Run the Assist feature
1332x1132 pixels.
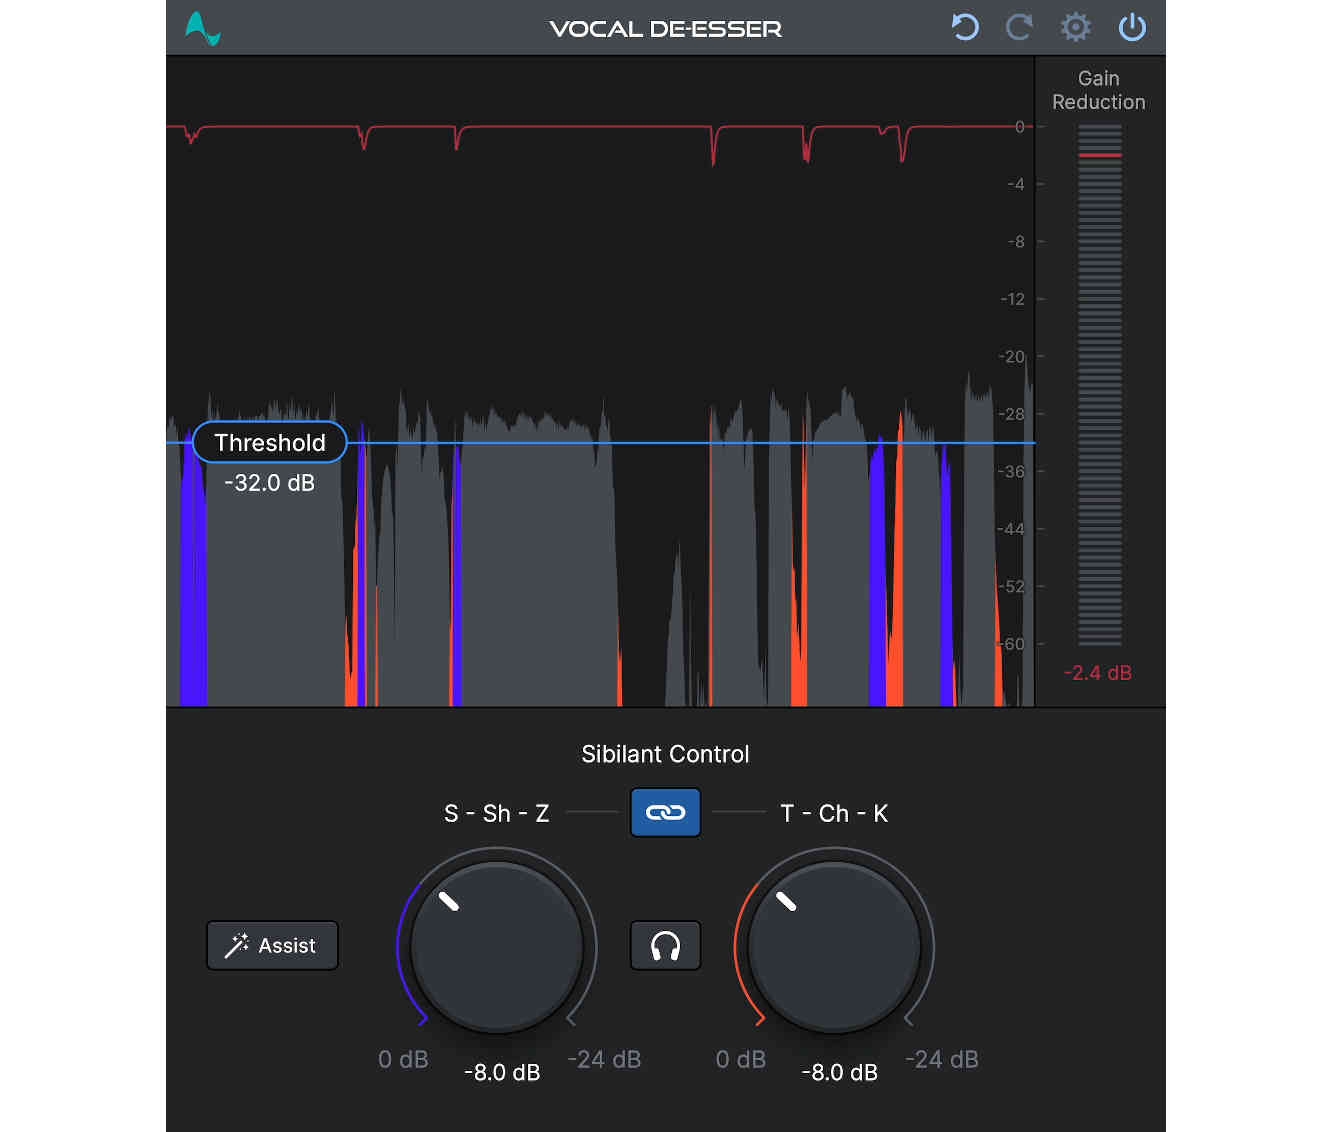pyautogui.click(x=272, y=945)
